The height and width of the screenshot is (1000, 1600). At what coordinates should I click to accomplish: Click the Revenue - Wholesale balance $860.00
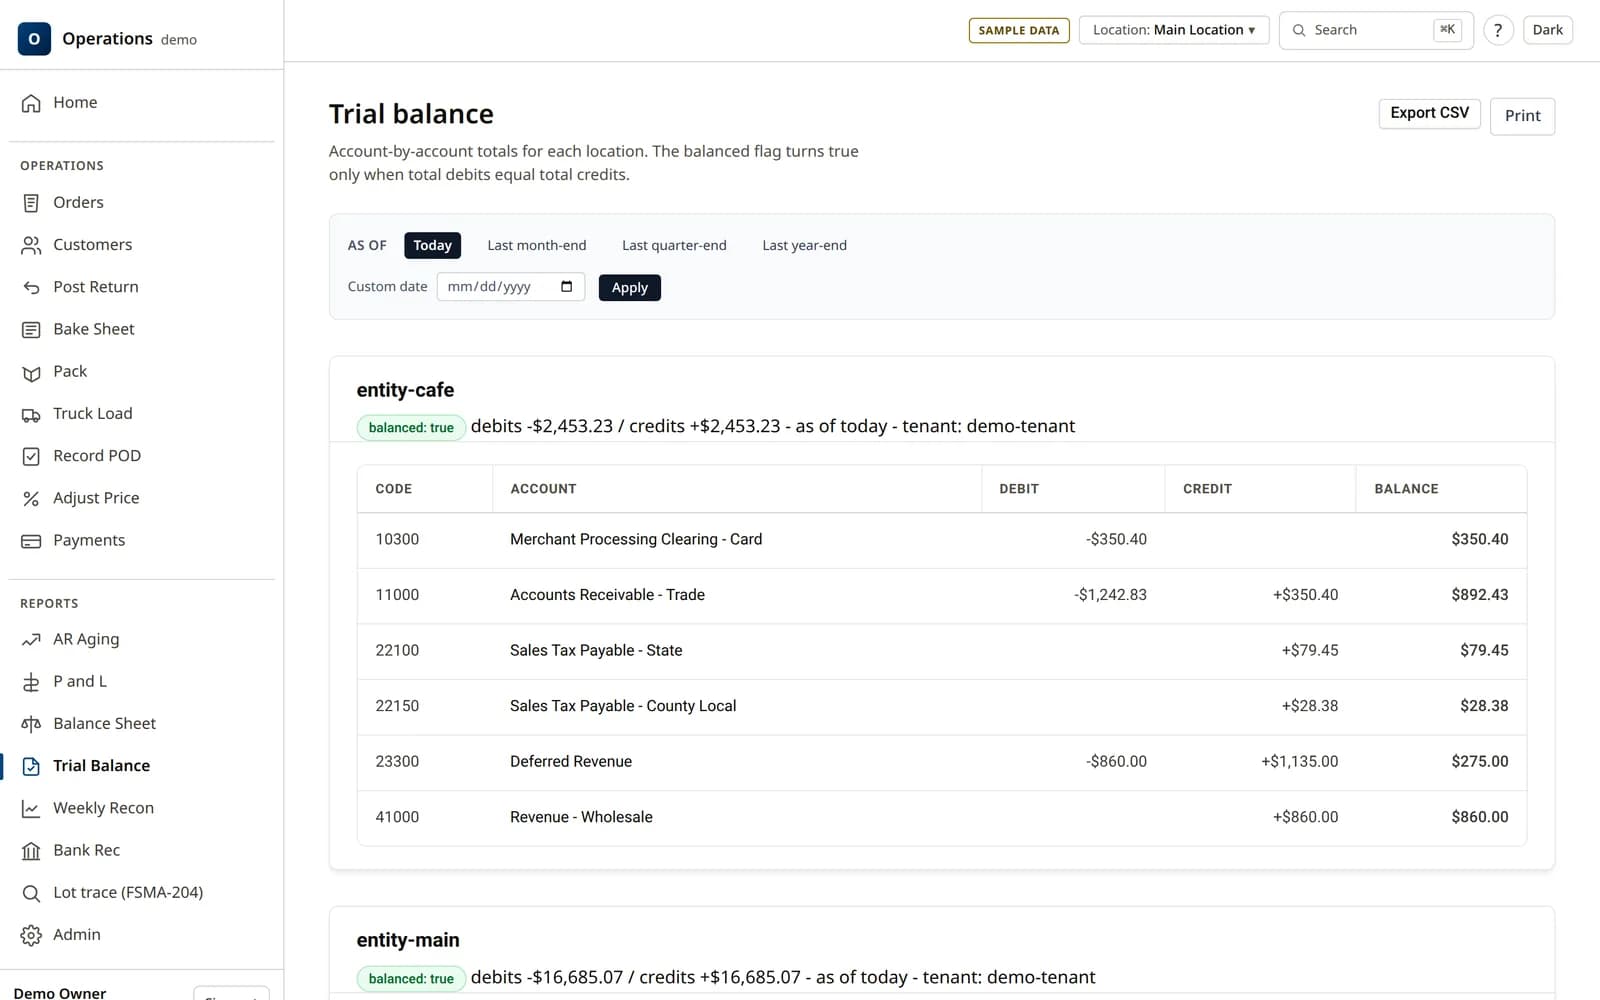[x=1480, y=817]
